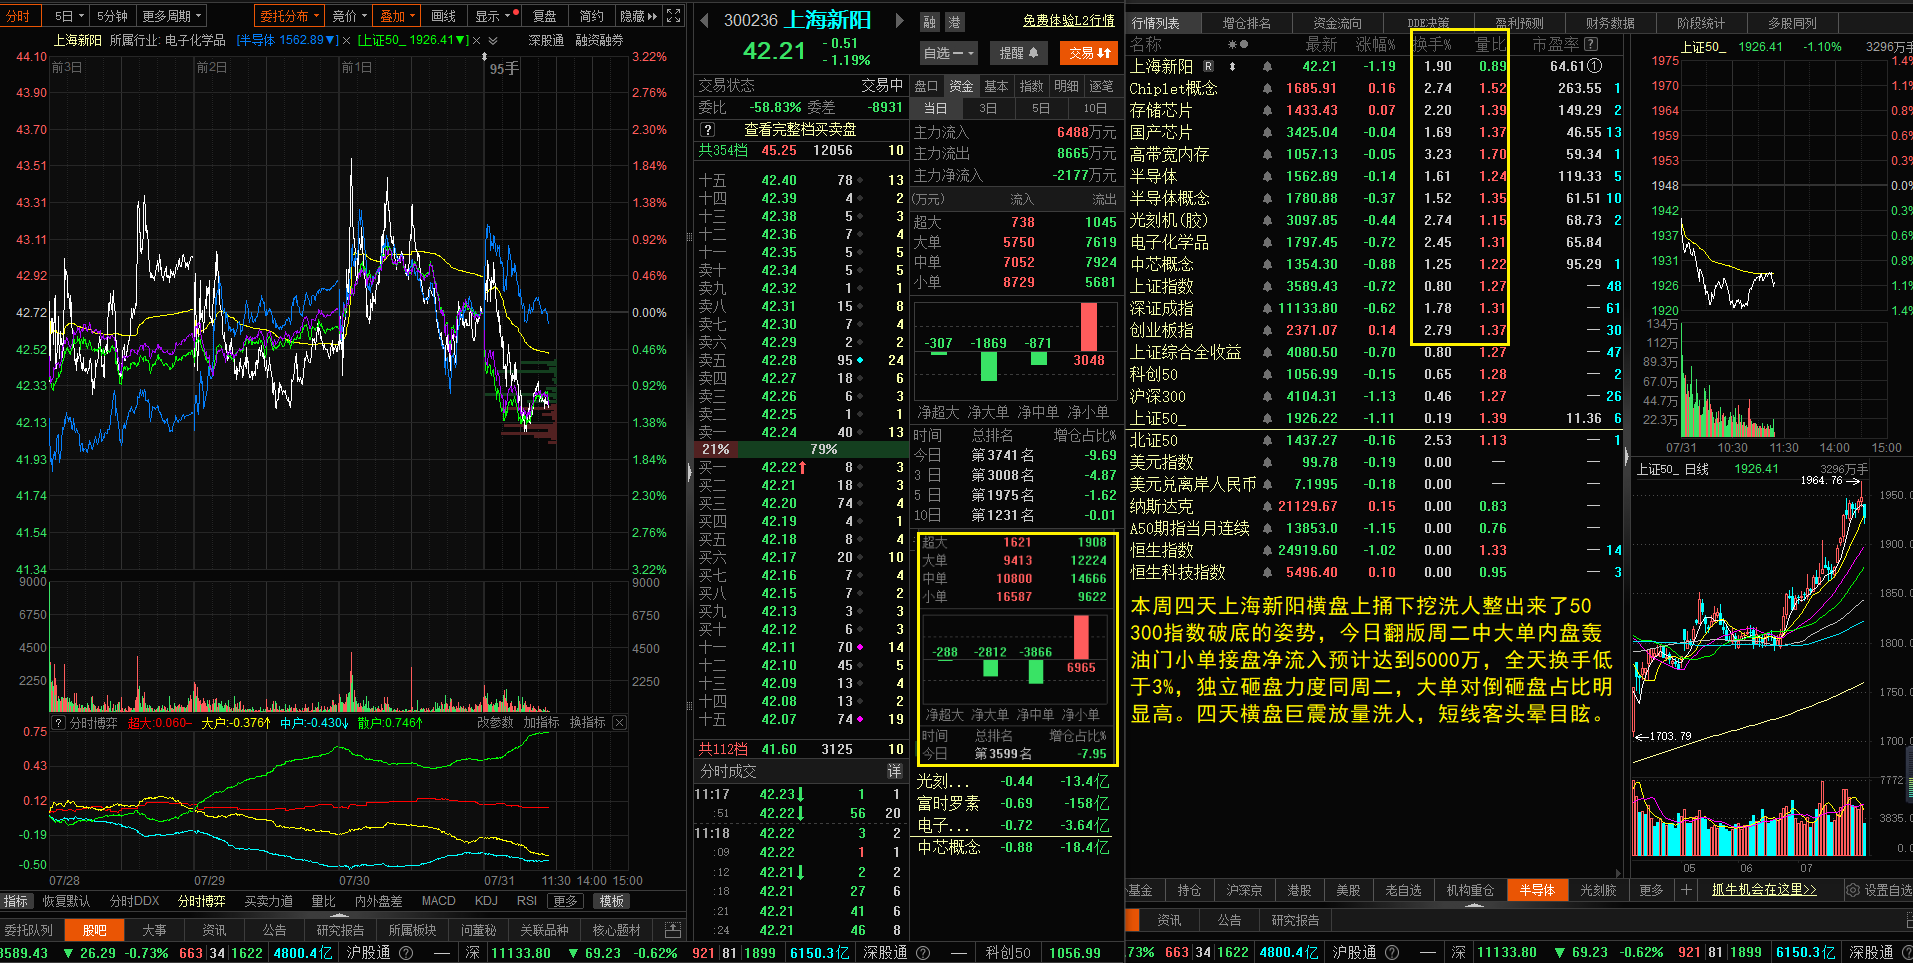Open 设置自选 settings gear
The image size is (1913, 963).
(1852, 890)
